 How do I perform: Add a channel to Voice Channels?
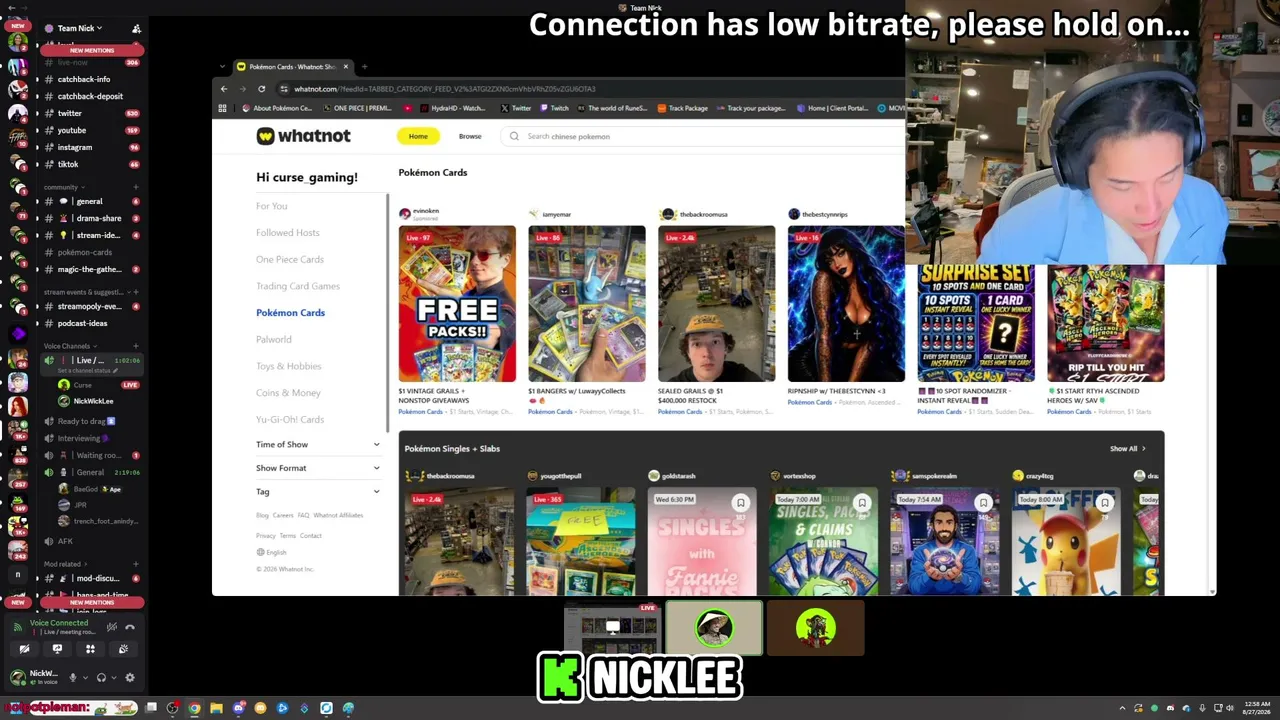tap(136, 347)
